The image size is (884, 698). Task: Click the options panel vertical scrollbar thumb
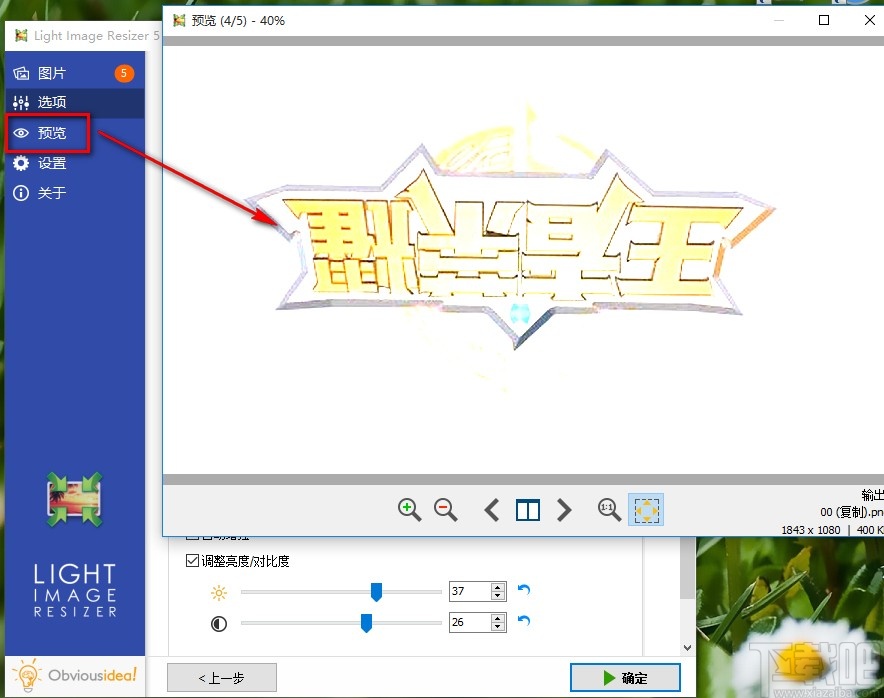click(x=687, y=568)
